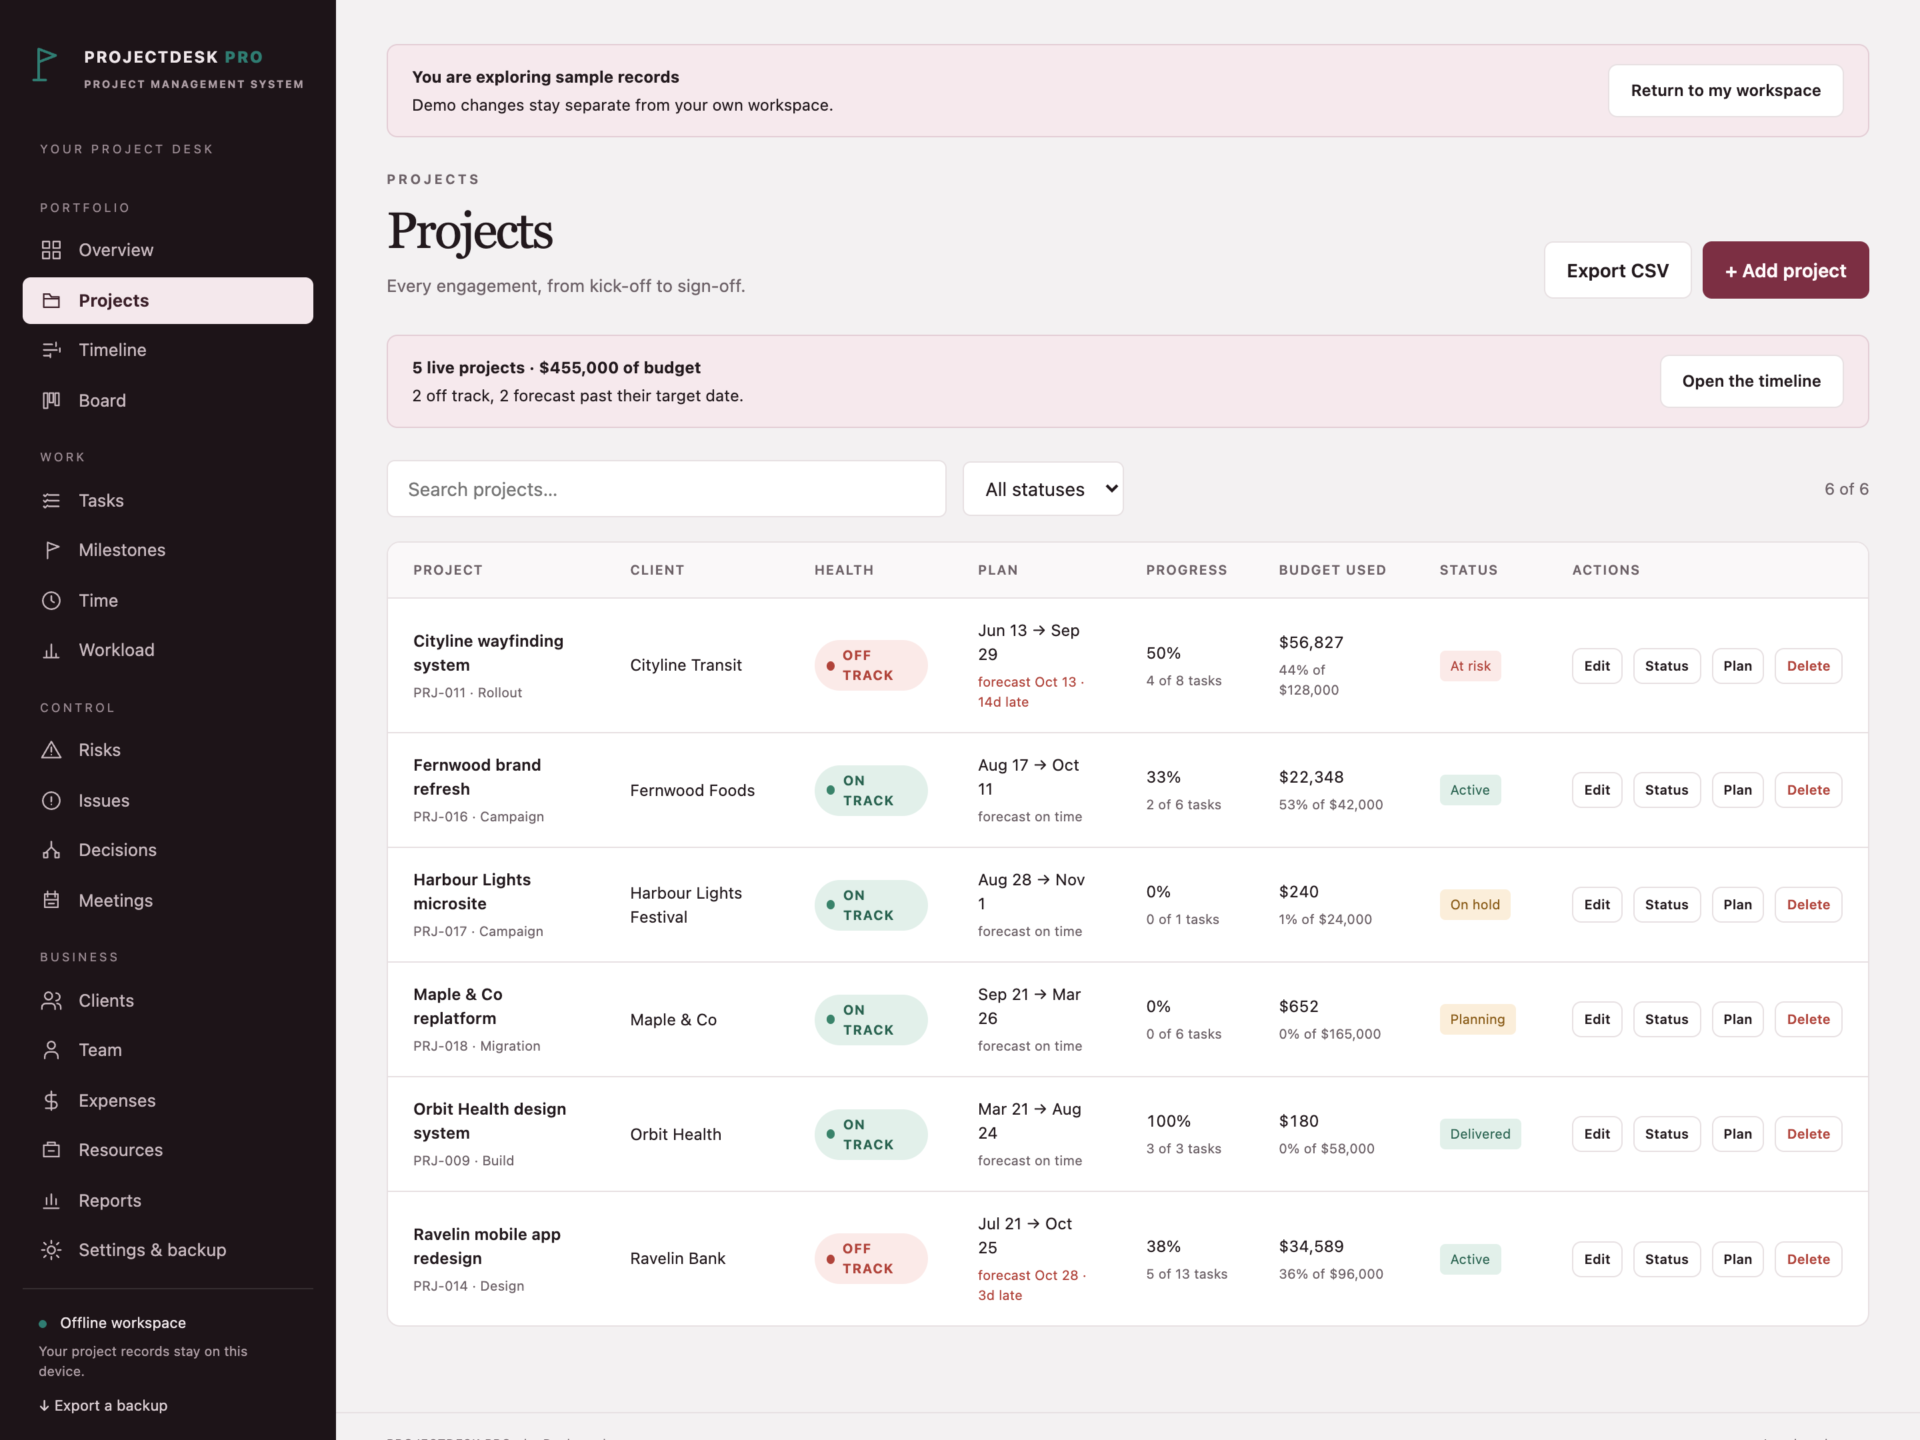Screen dimensions: 1920x1440
Task: Delete the Ravelin mobile app redesign project
Action: (x=1808, y=1259)
